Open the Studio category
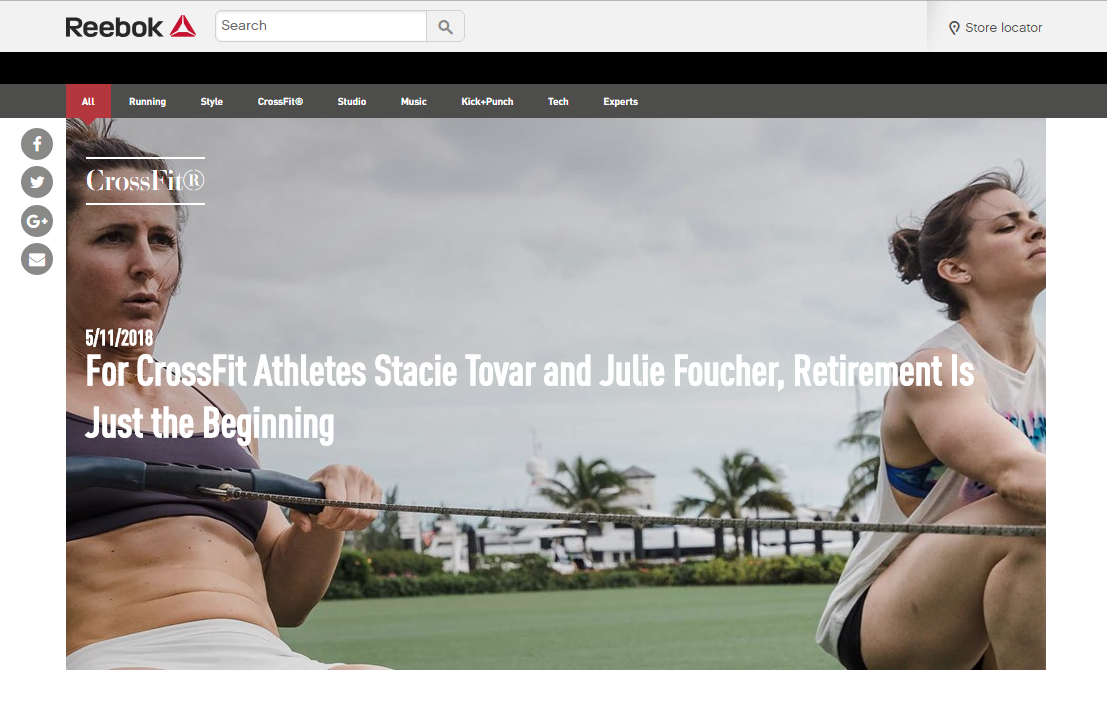This screenshot has width=1107, height=701. coord(352,102)
